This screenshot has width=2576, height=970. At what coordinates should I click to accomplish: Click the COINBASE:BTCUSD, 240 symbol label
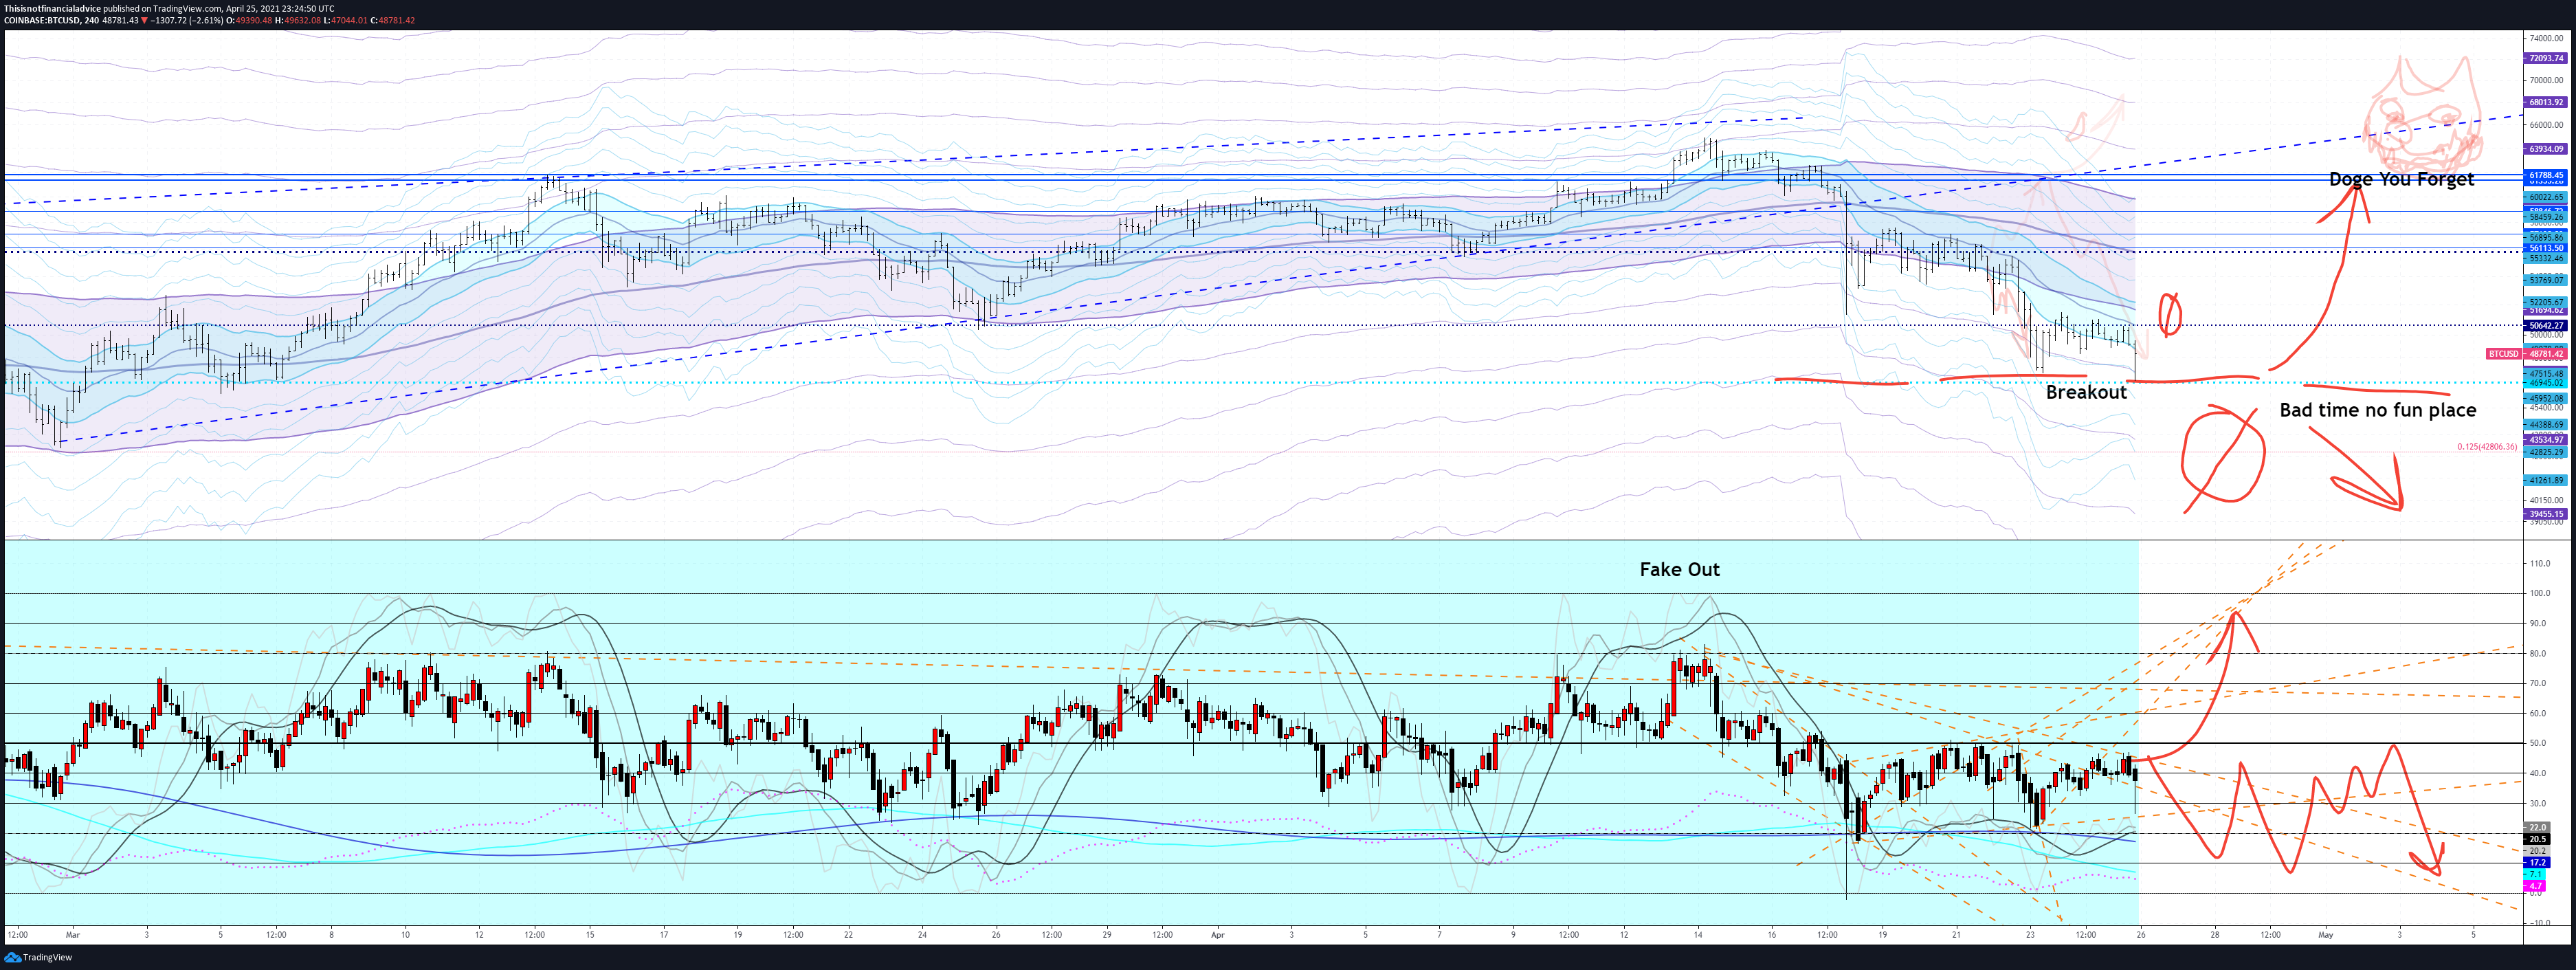click(51, 20)
